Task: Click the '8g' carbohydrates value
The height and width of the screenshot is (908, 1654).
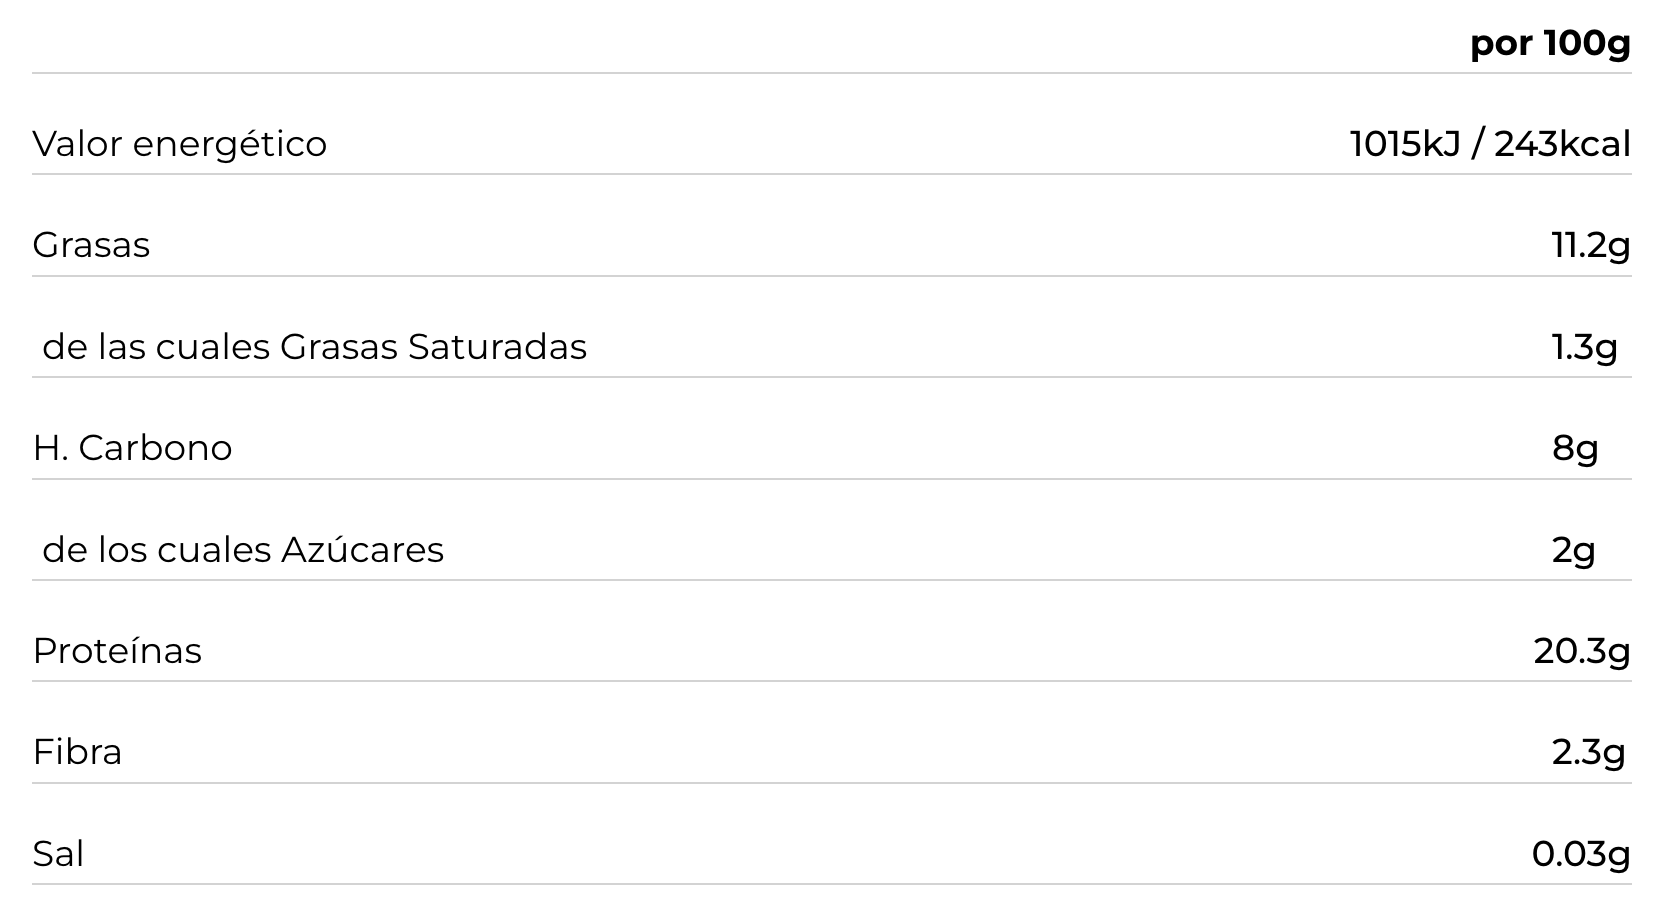Action: [1575, 448]
